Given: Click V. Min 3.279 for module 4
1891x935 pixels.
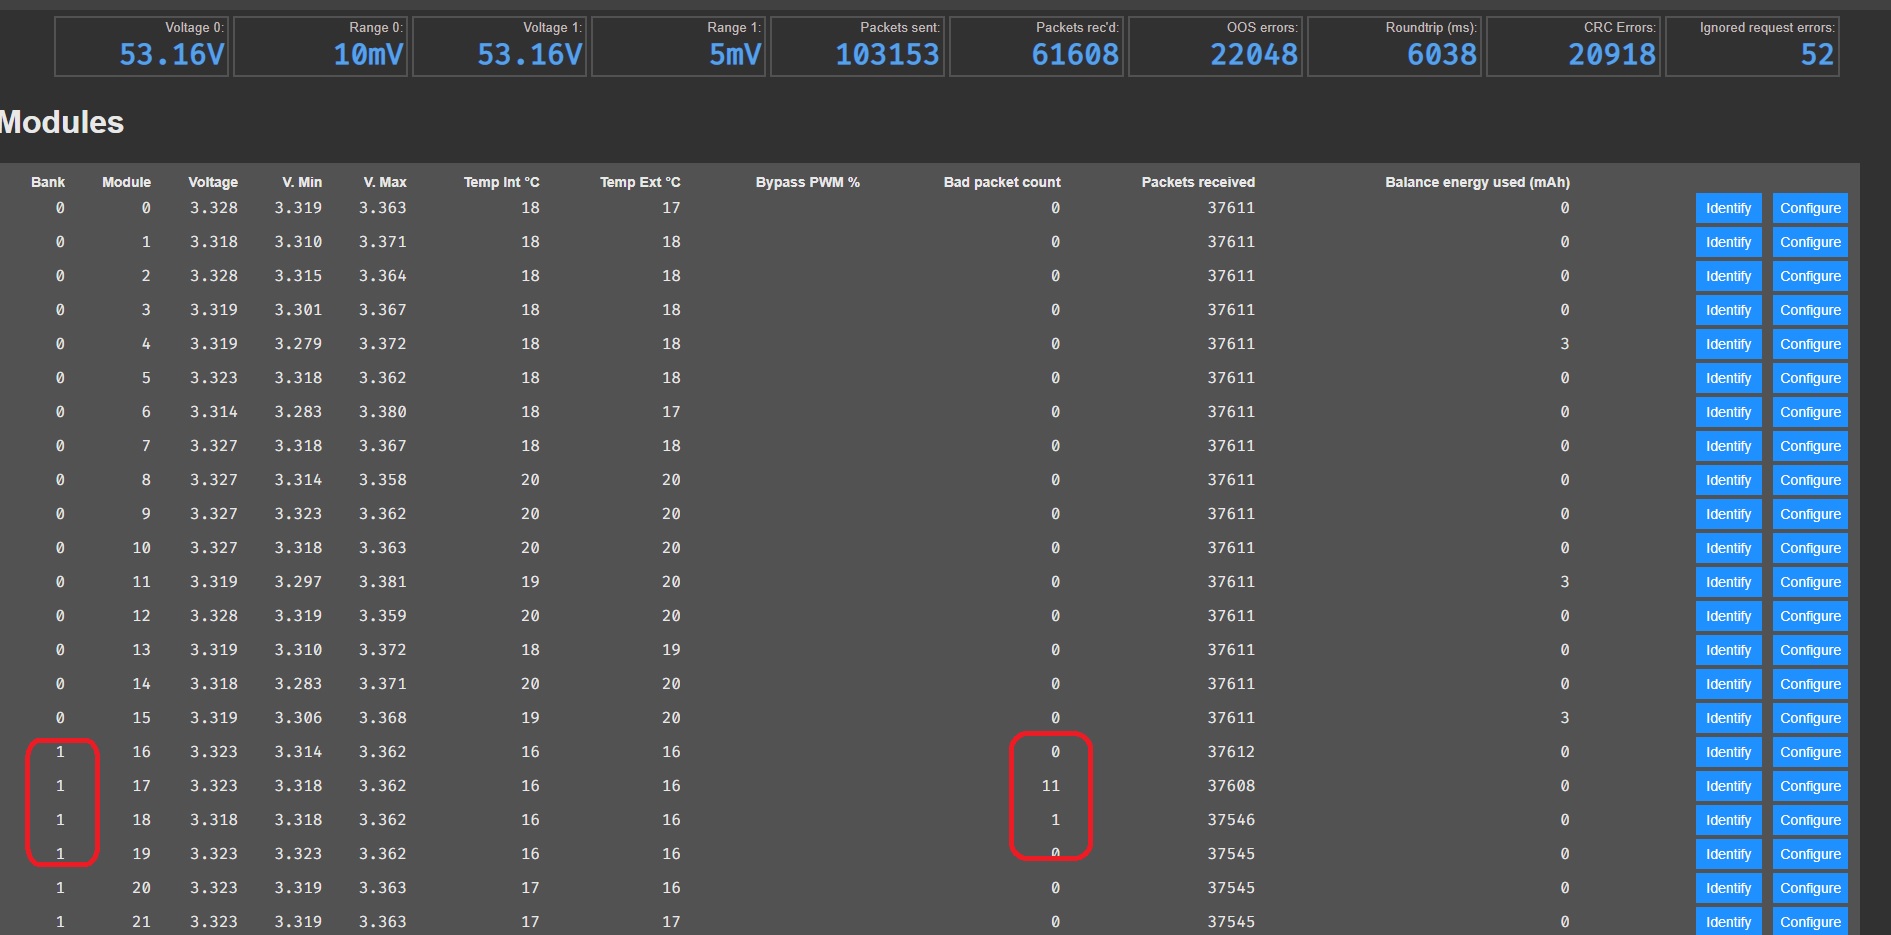Looking at the screenshot, I should tap(298, 344).
